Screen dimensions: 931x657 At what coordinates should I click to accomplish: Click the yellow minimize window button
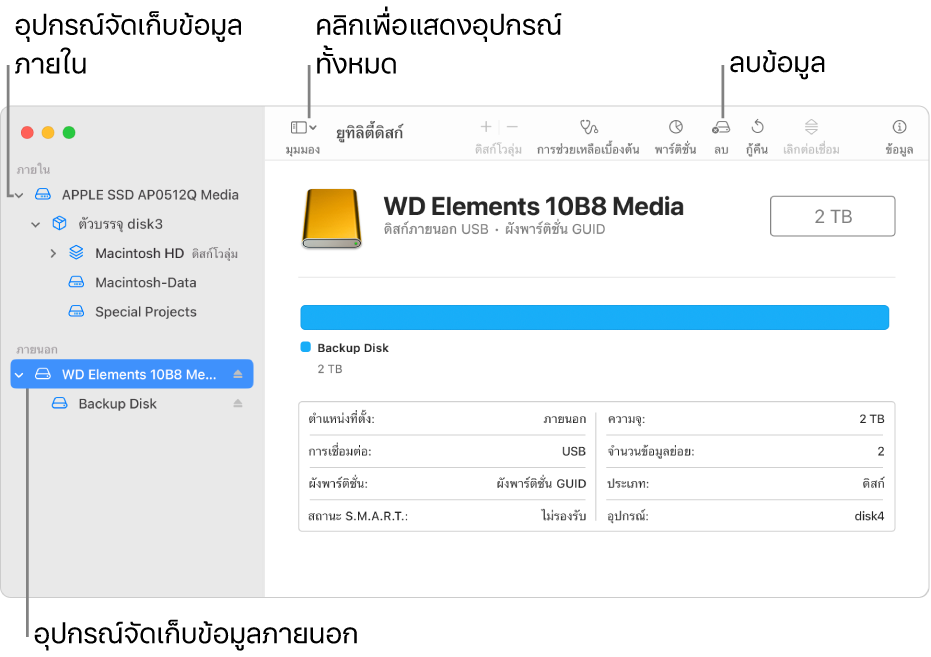click(x=48, y=132)
